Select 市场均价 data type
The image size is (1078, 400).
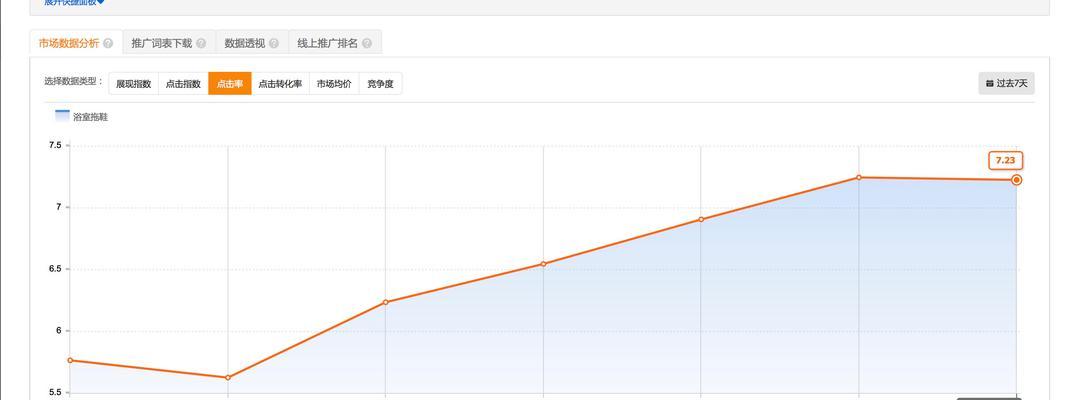pos(334,84)
